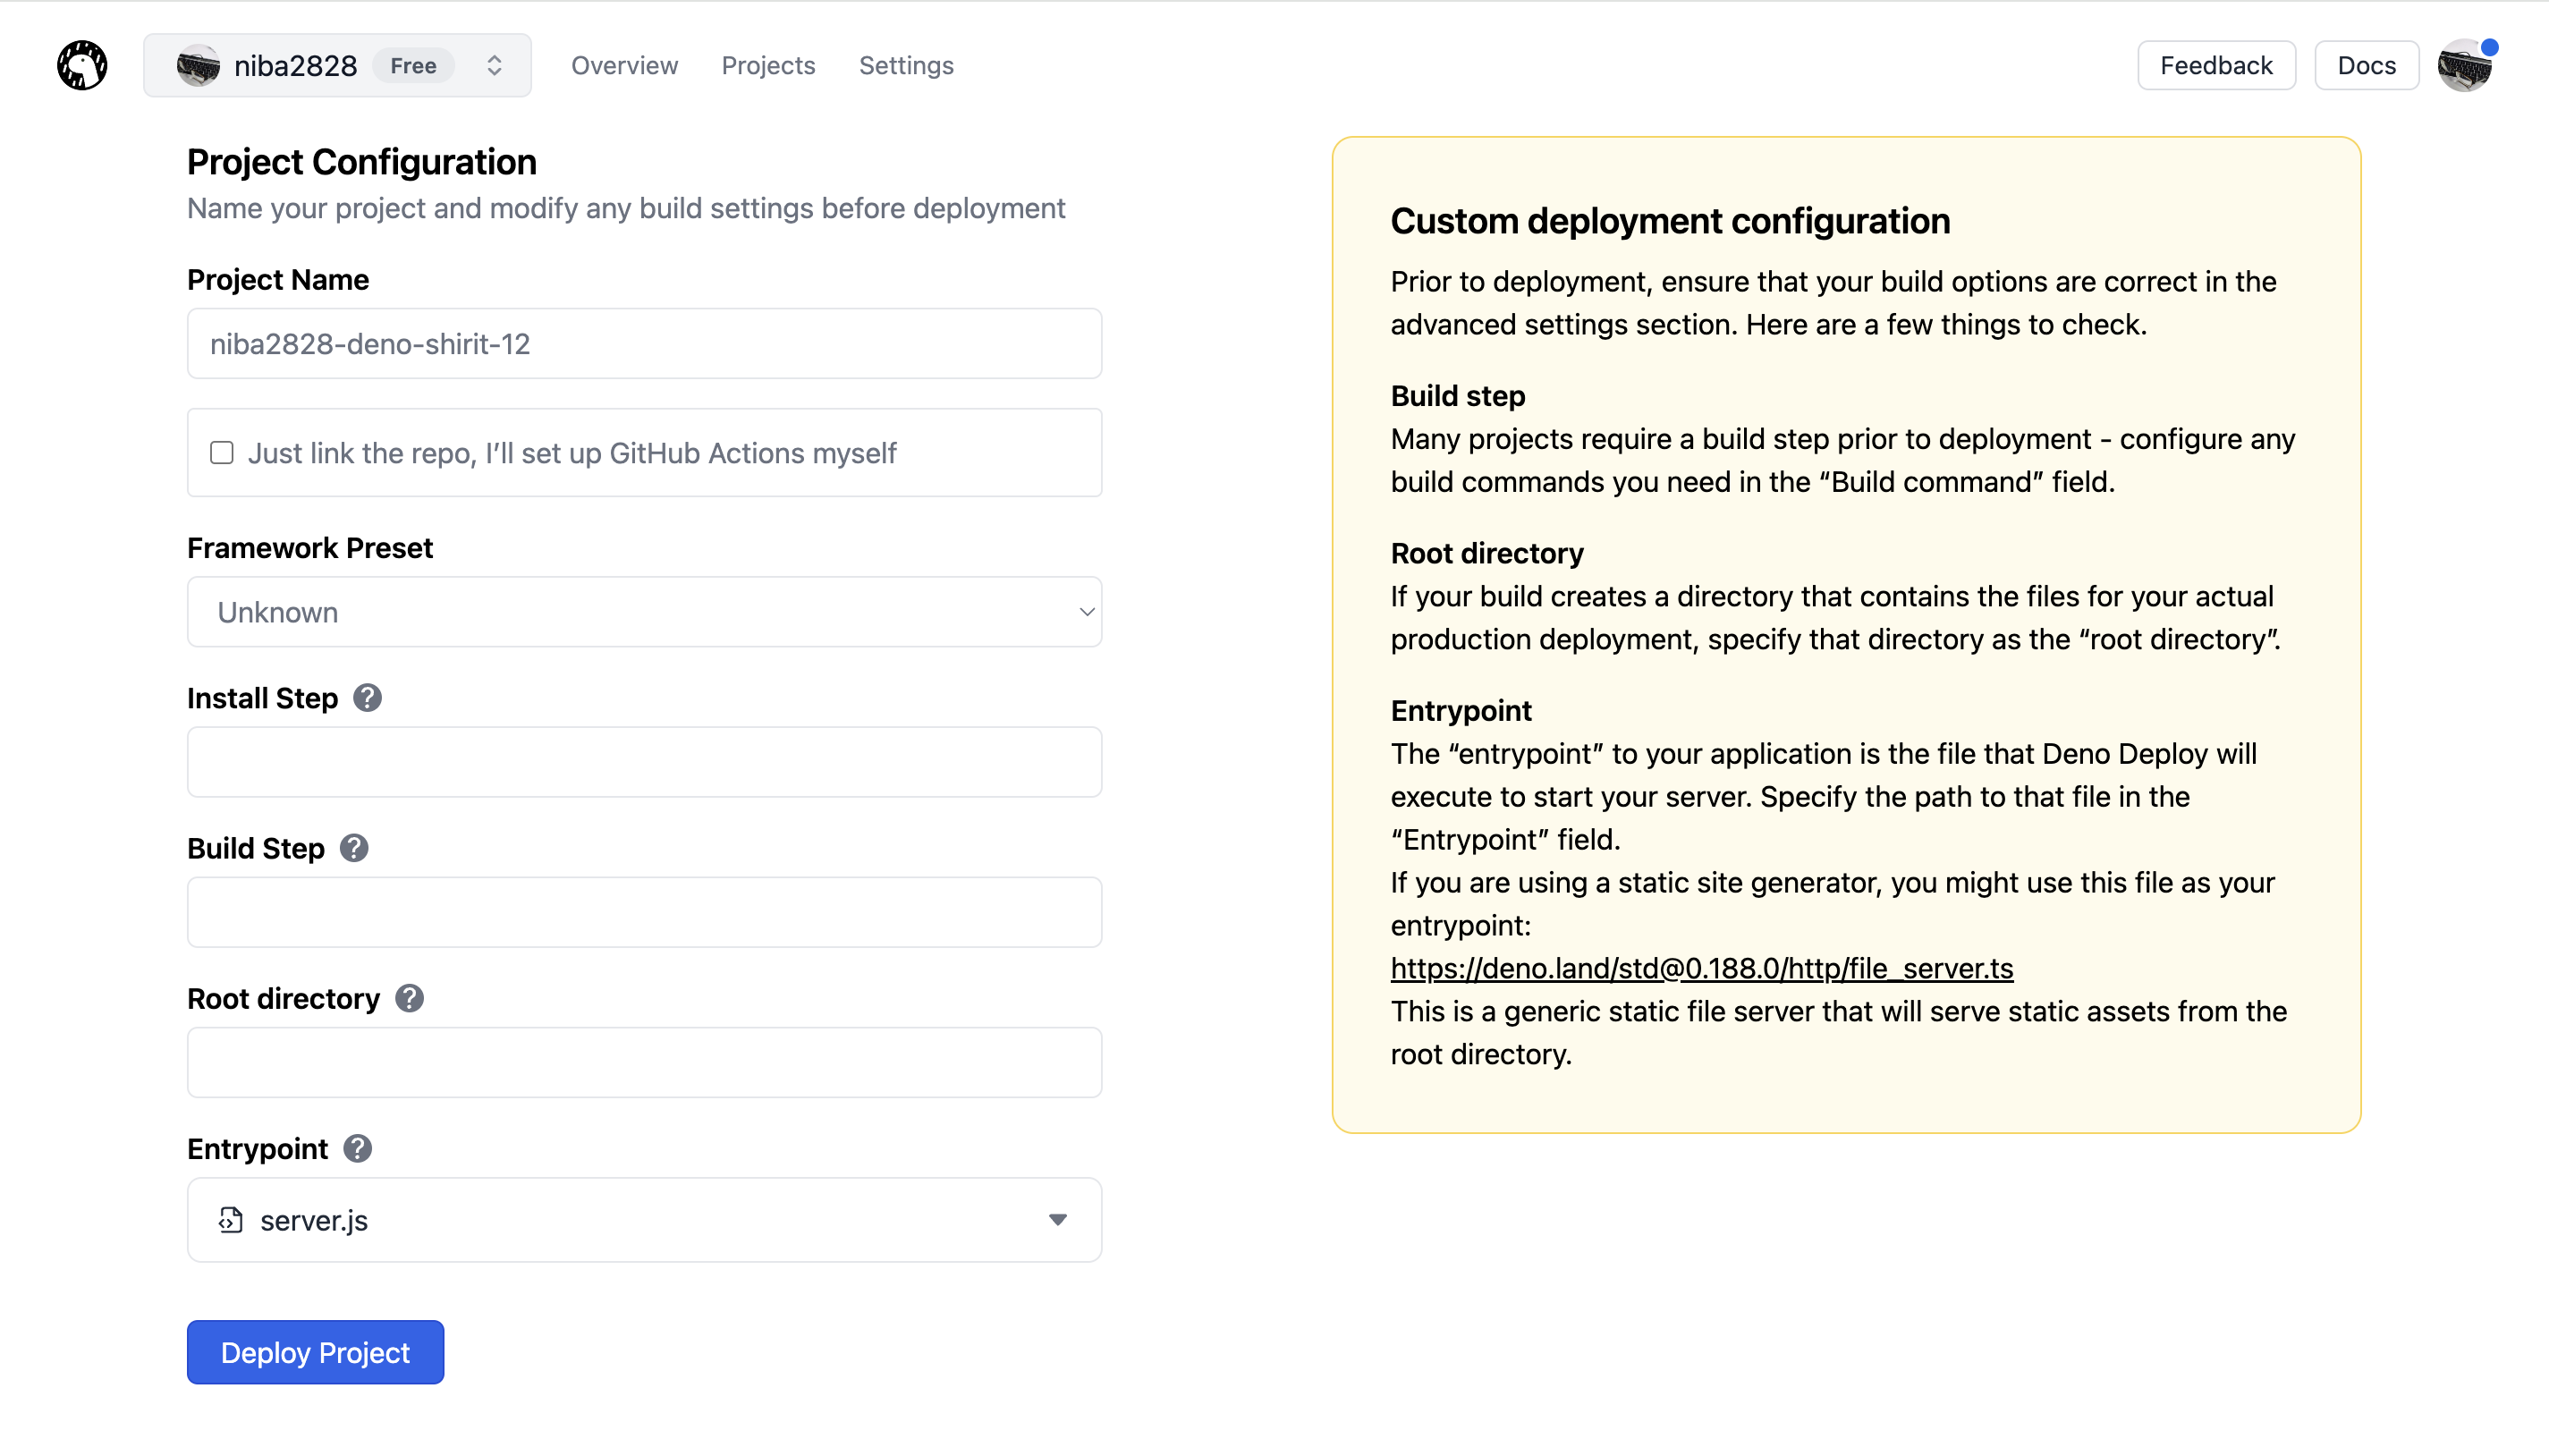This screenshot has width=2549, height=1456.
Task: Click the Deno logo icon
Action: [x=82, y=66]
